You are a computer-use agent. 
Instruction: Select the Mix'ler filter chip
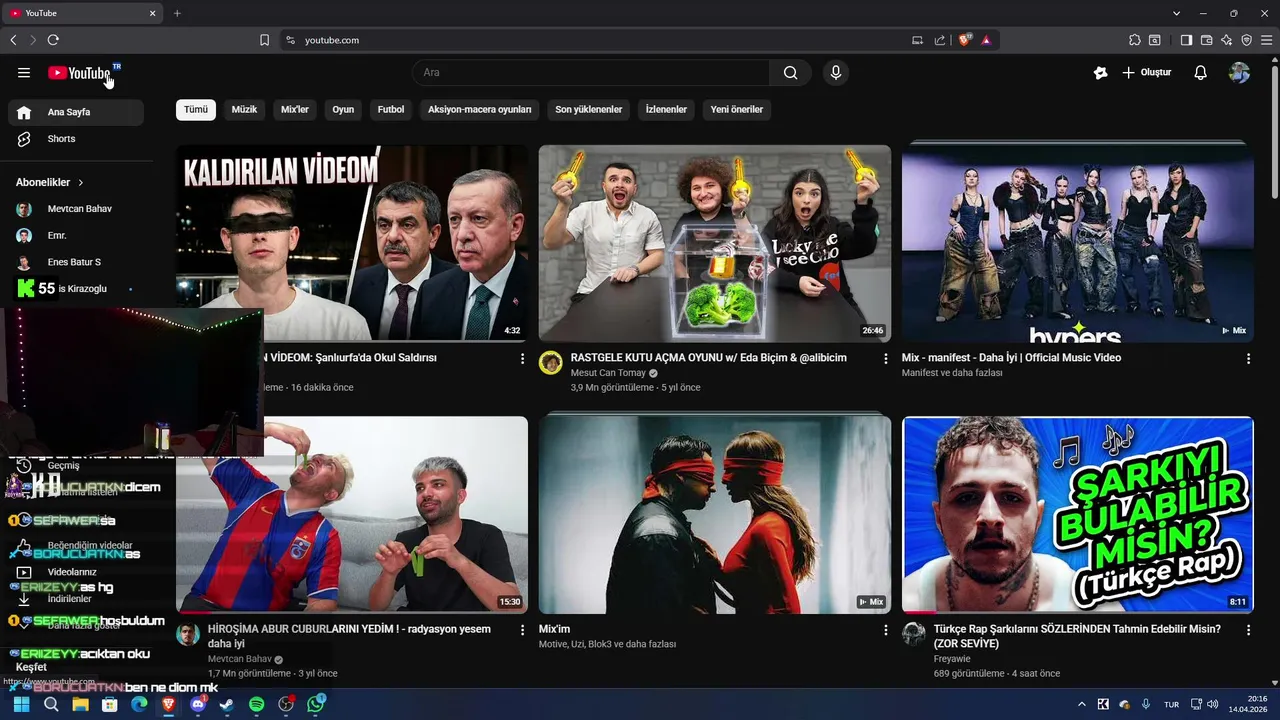(295, 109)
